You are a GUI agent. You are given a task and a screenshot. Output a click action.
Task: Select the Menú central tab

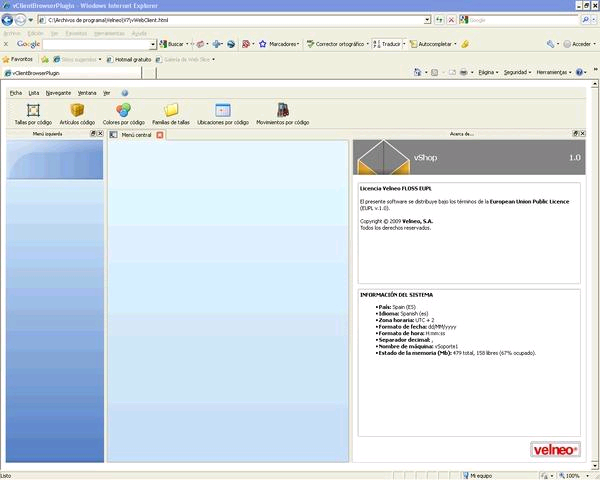point(137,135)
